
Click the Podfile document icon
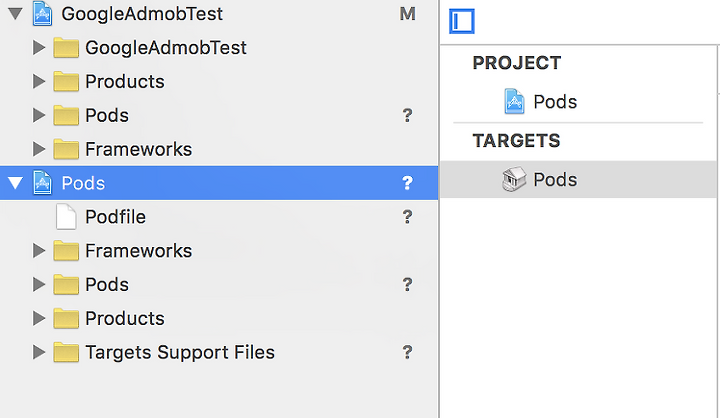(66, 216)
